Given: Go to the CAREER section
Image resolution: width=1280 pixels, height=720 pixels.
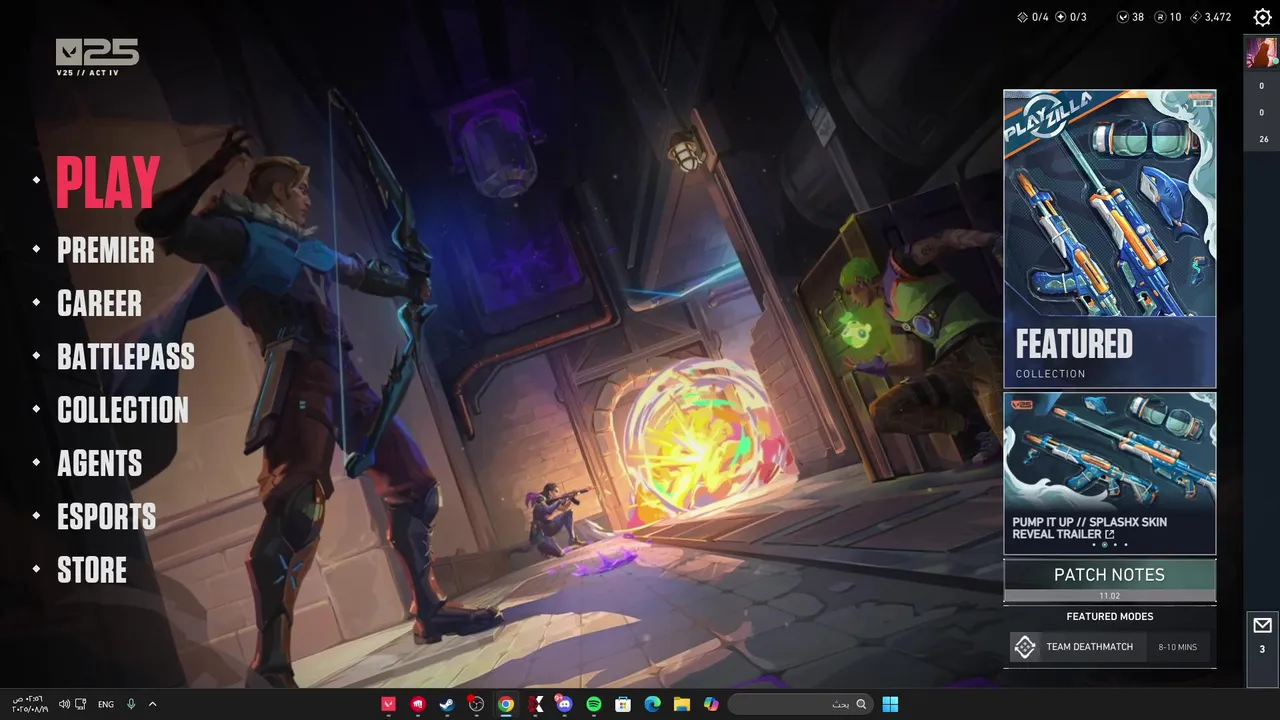Looking at the screenshot, I should [x=99, y=303].
